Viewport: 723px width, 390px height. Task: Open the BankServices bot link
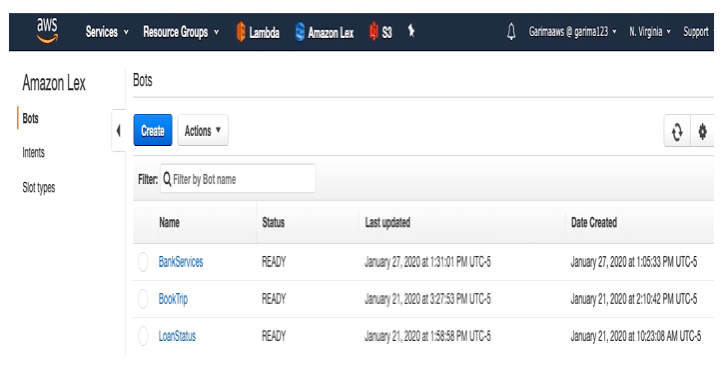[181, 262]
